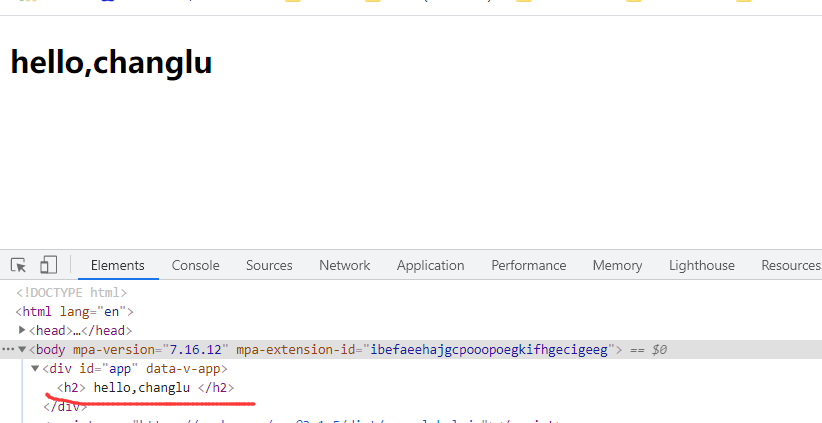
Task: Select the <!DOCTYPE html> line
Action: click(x=71, y=292)
